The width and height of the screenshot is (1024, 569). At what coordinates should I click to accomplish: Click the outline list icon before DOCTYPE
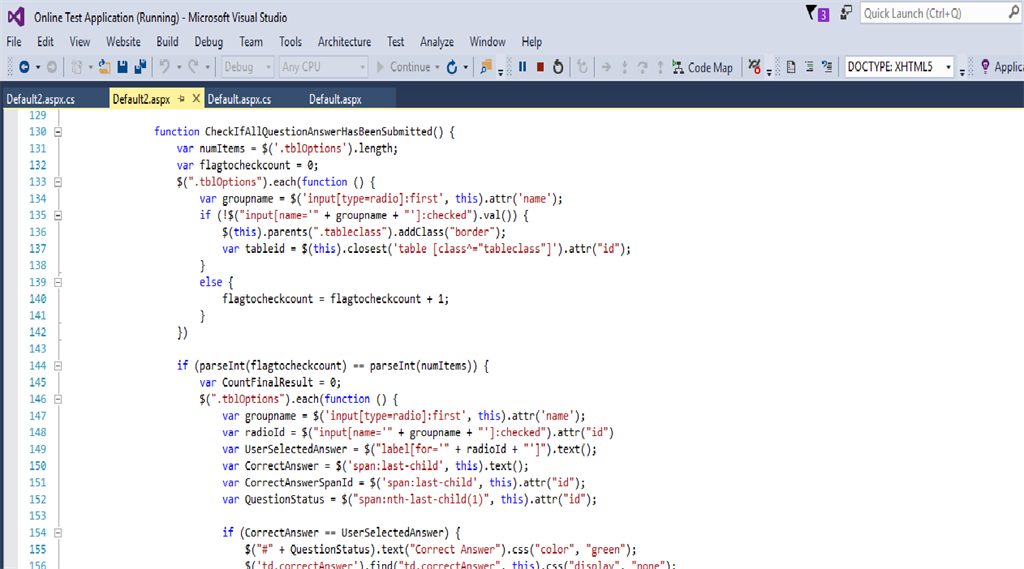click(x=827, y=67)
